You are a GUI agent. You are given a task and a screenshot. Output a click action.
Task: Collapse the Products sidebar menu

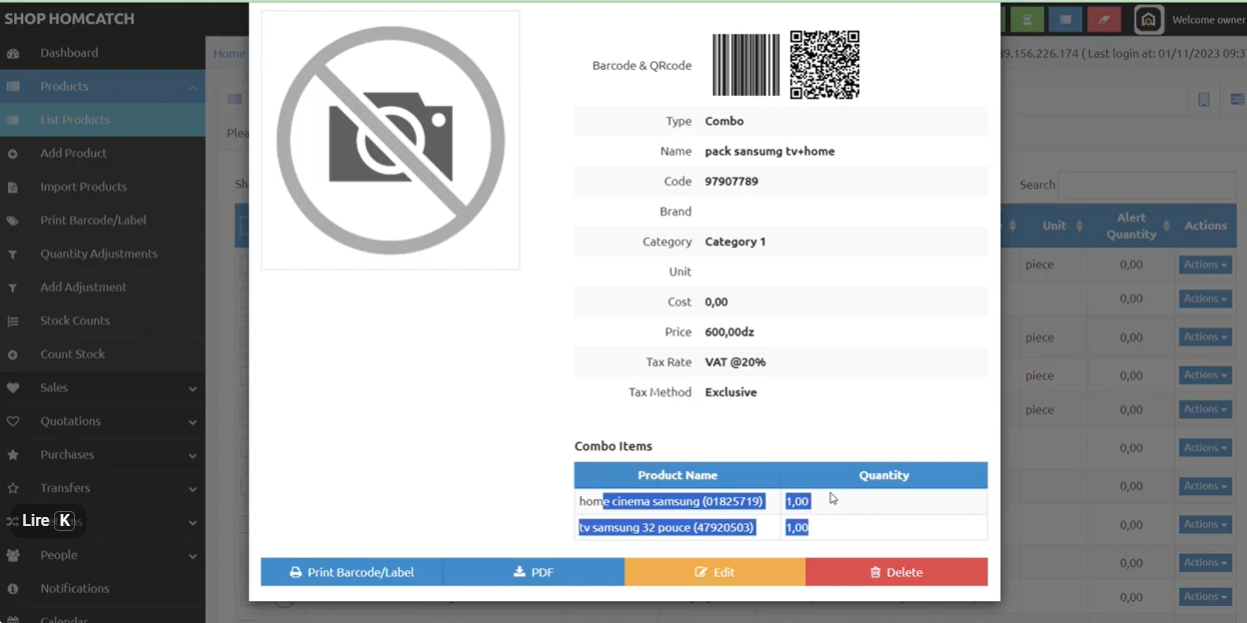click(192, 87)
